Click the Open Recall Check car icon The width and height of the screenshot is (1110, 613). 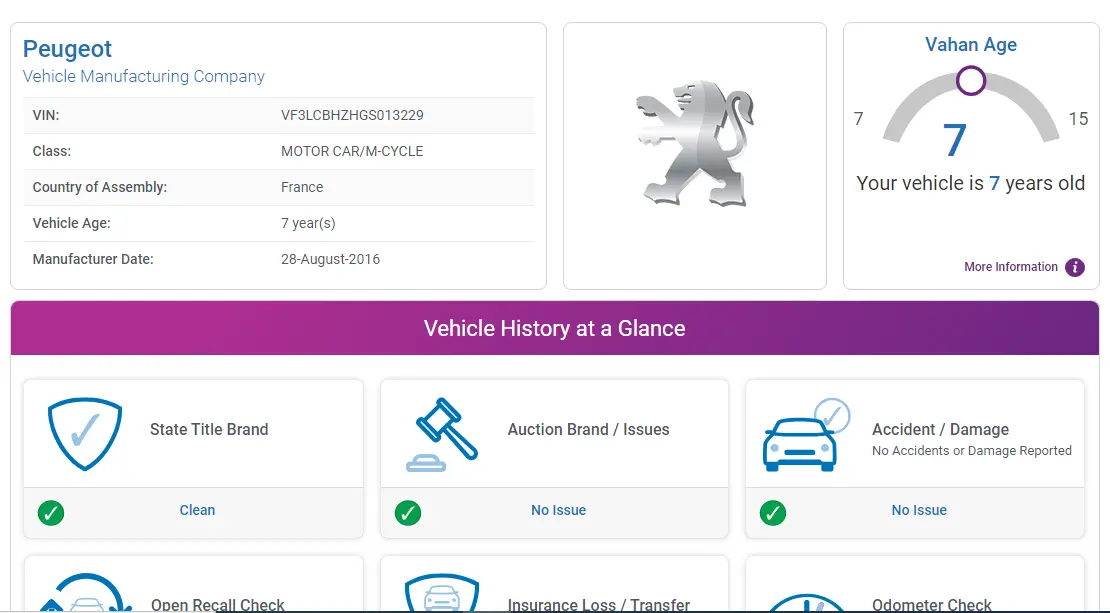84,596
